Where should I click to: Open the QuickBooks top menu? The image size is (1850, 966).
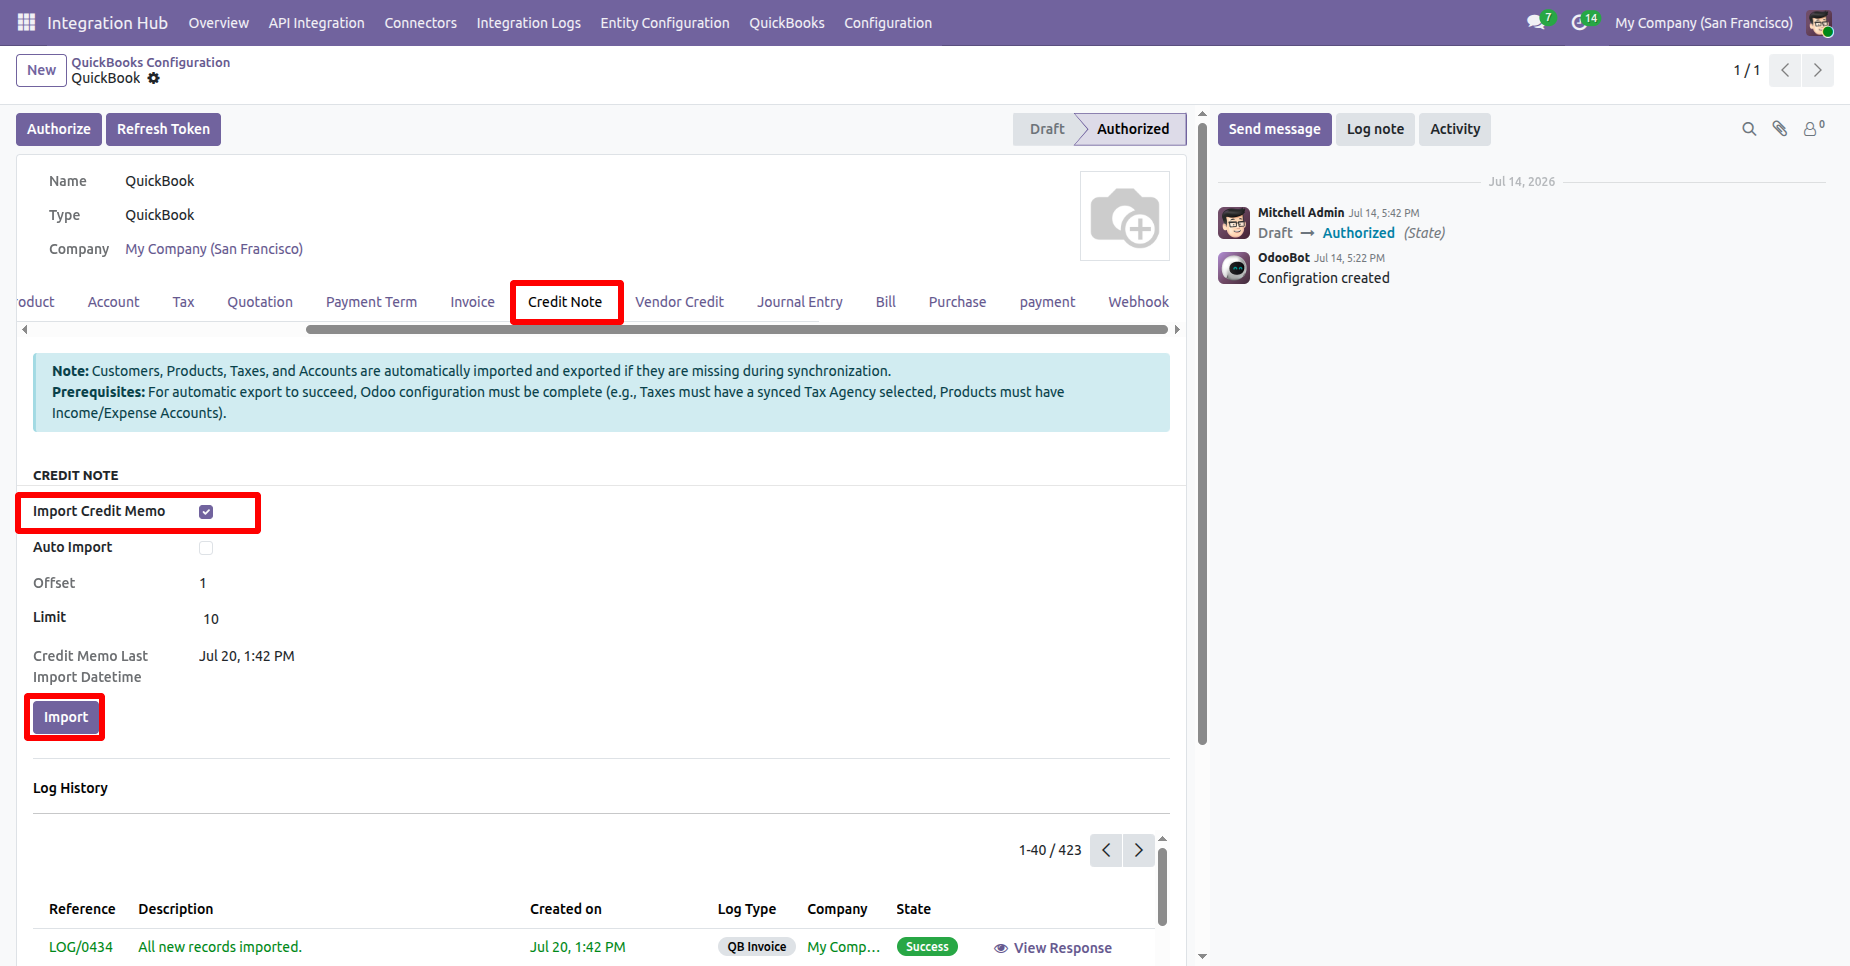(787, 22)
